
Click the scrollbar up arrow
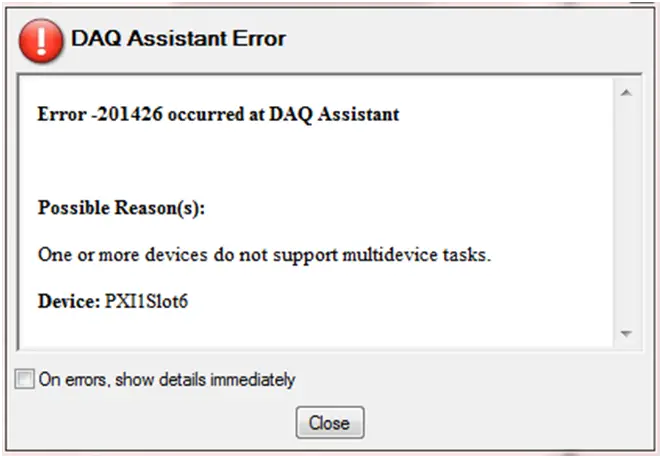tap(627, 92)
